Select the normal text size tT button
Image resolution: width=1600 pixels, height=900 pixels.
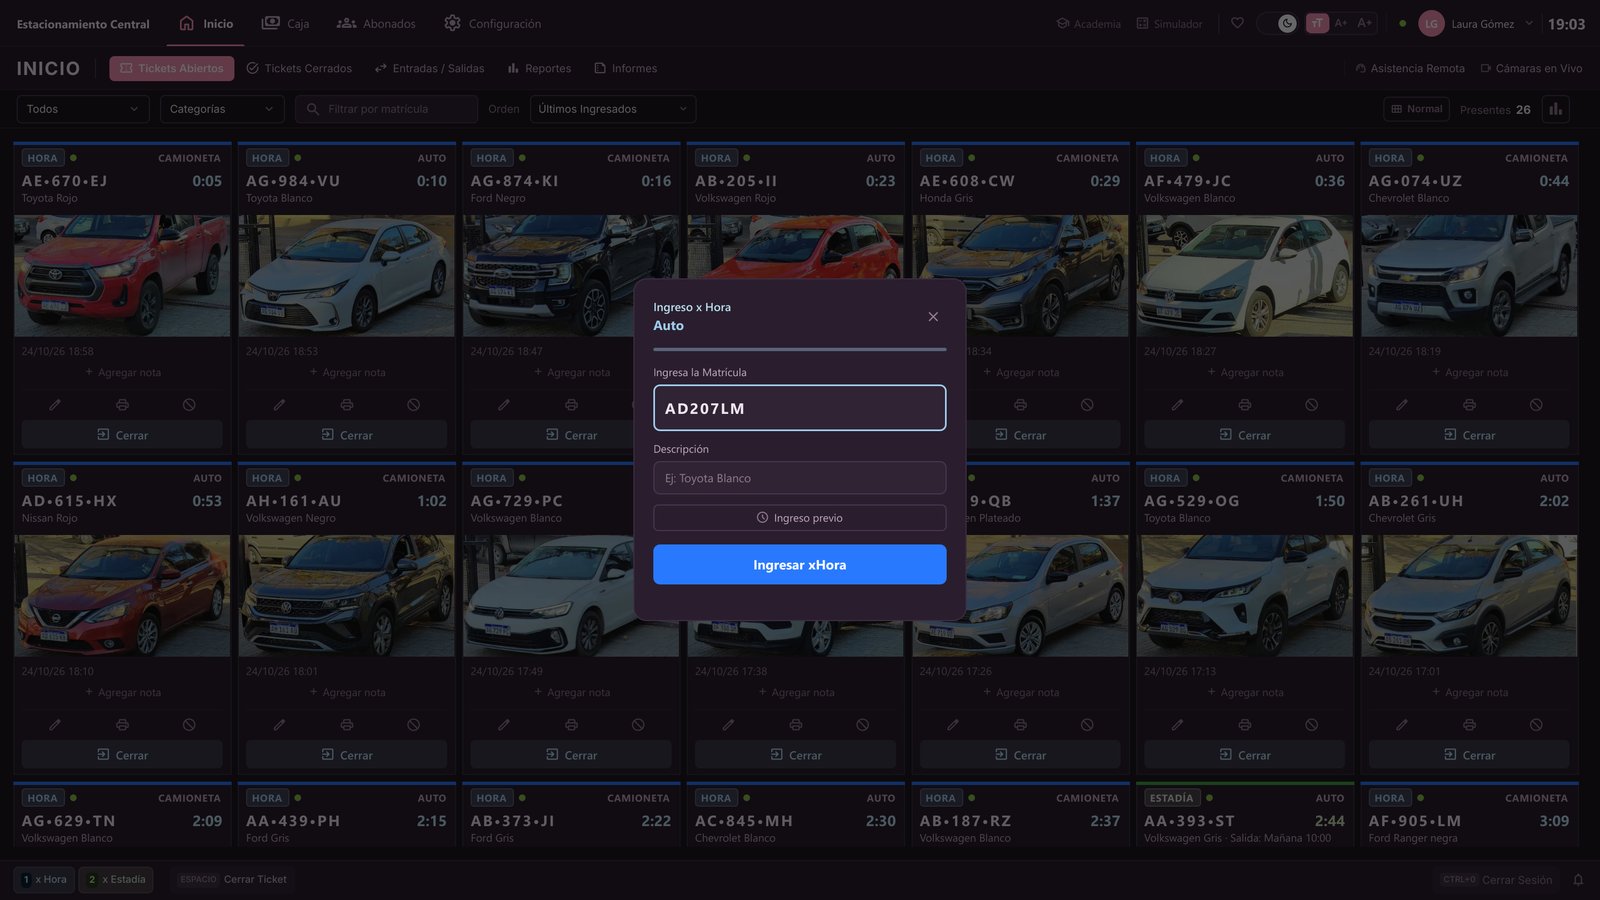point(1317,23)
